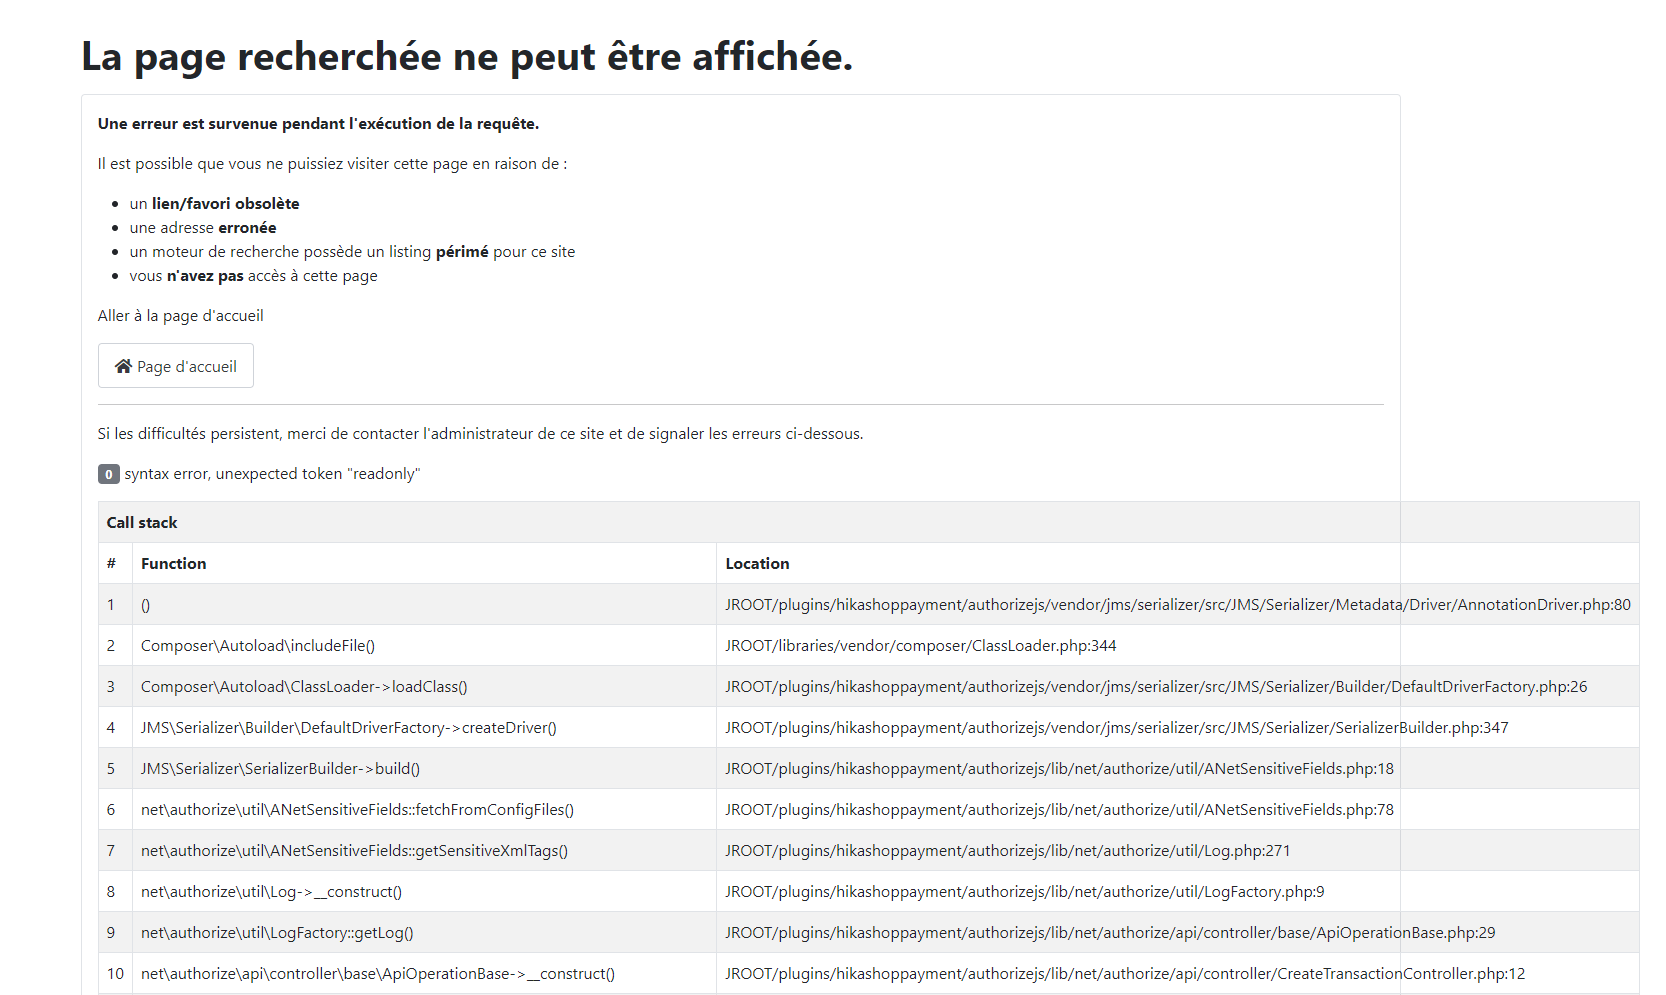The height and width of the screenshot is (995, 1666).
Task: Click the "#" column header
Action: pyautogui.click(x=111, y=563)
